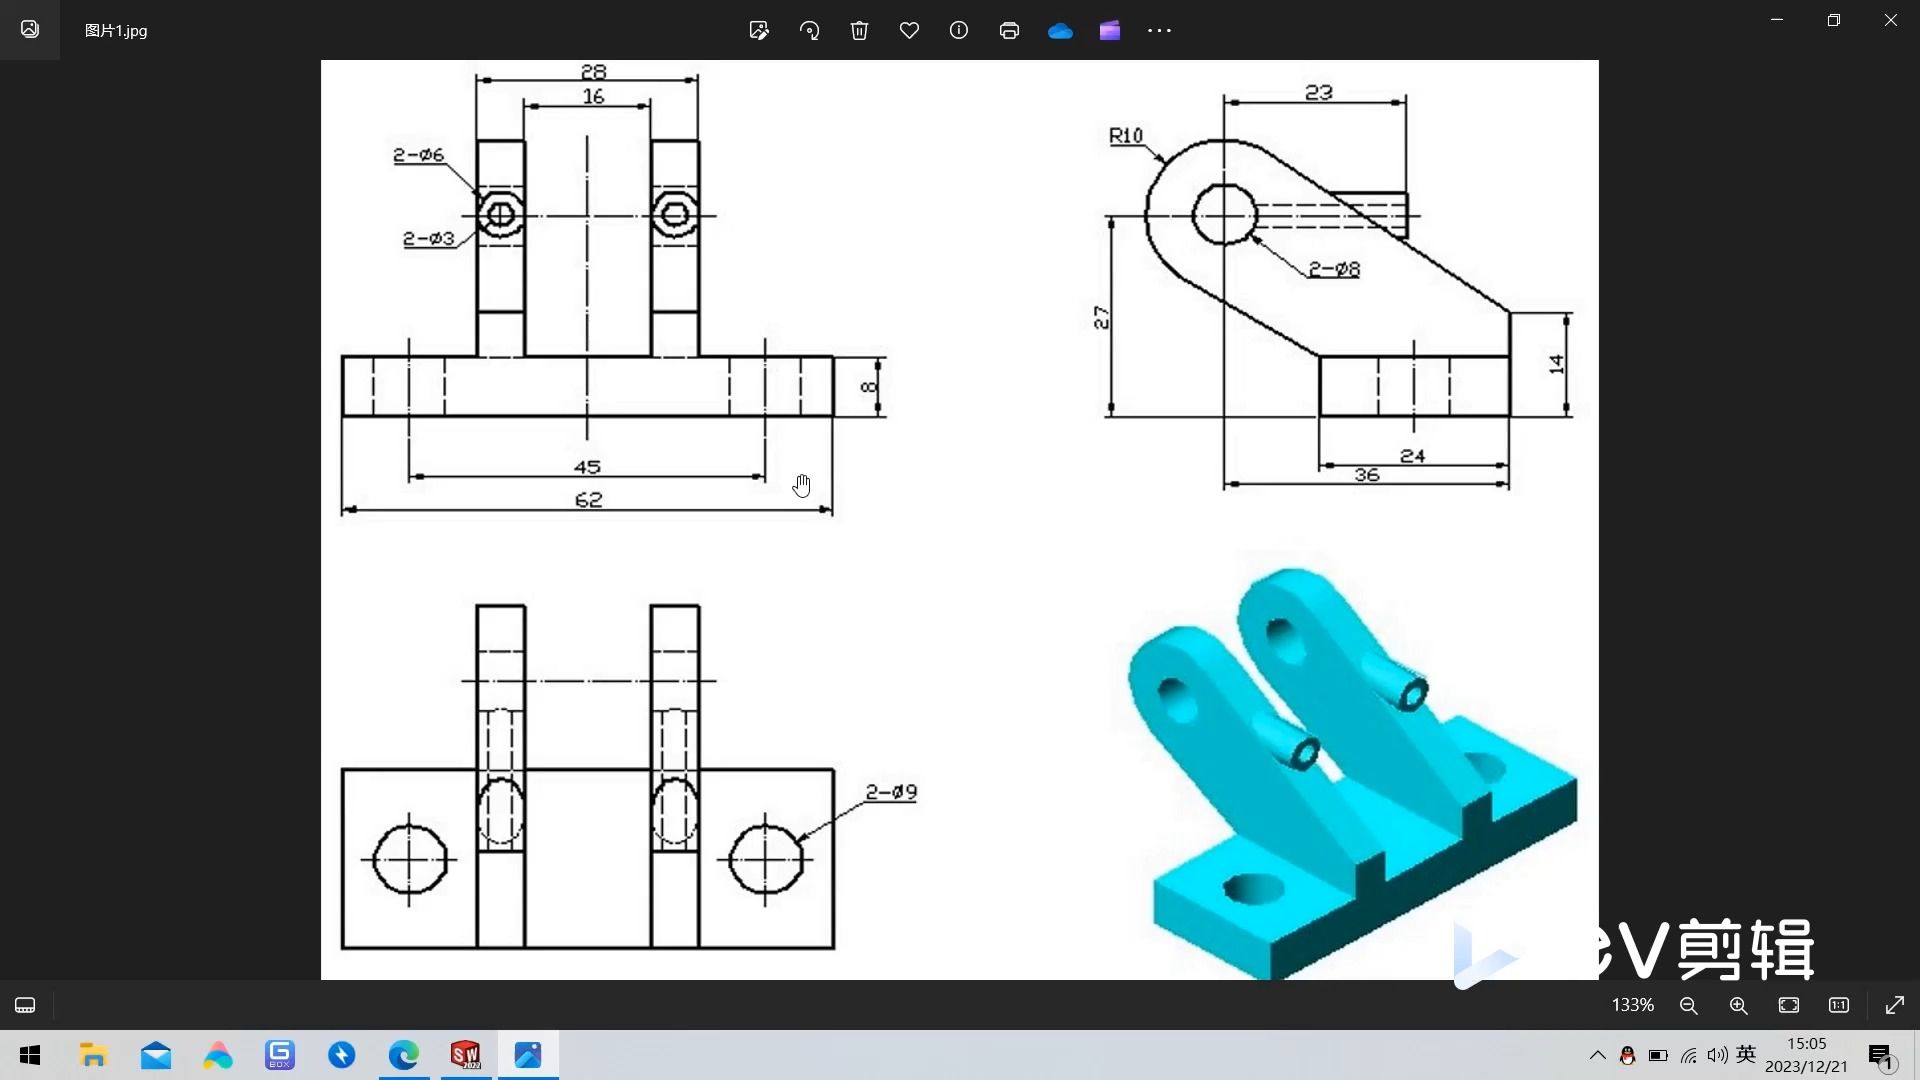Print the image via printer icon
Screen dimensions: 1920x1080
tap(1009, 30)
